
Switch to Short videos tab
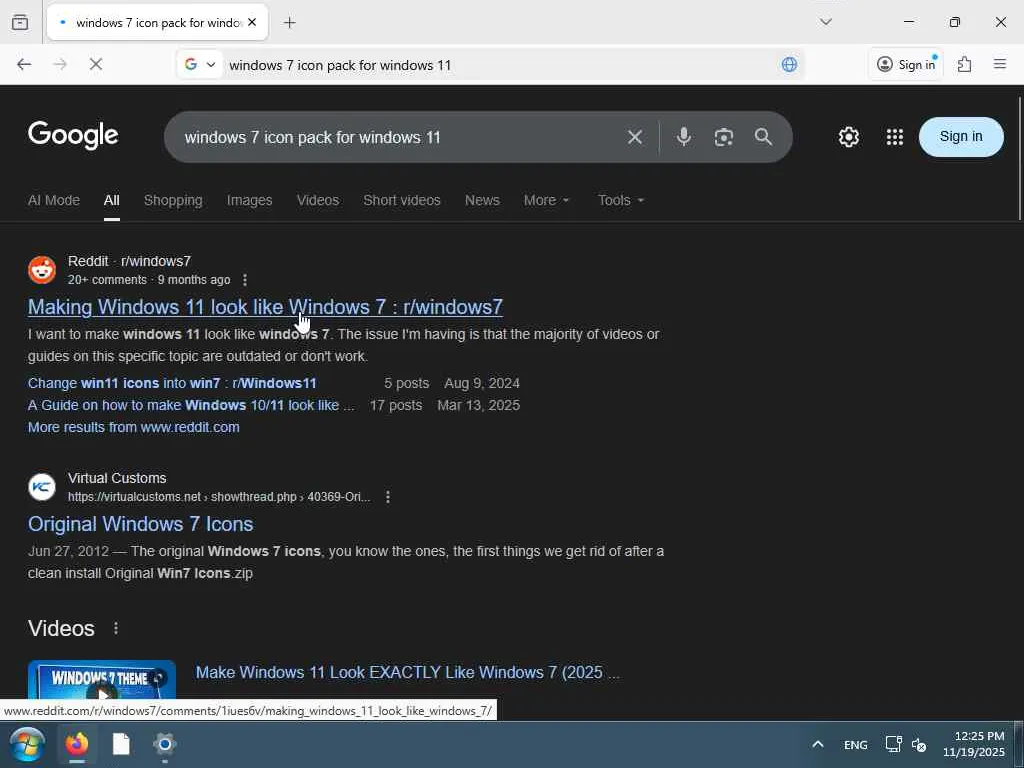(x=402, y=200)
